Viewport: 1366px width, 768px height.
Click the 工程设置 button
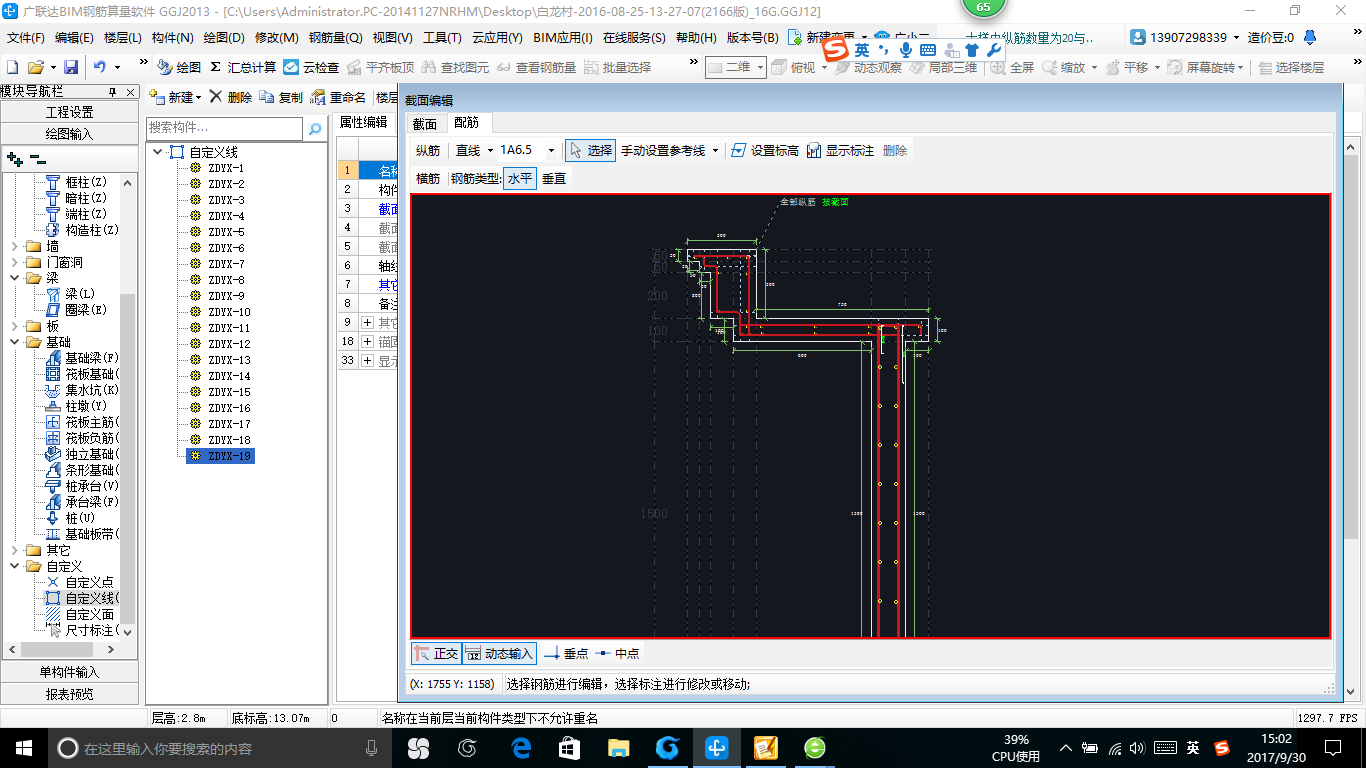point(69,112)
